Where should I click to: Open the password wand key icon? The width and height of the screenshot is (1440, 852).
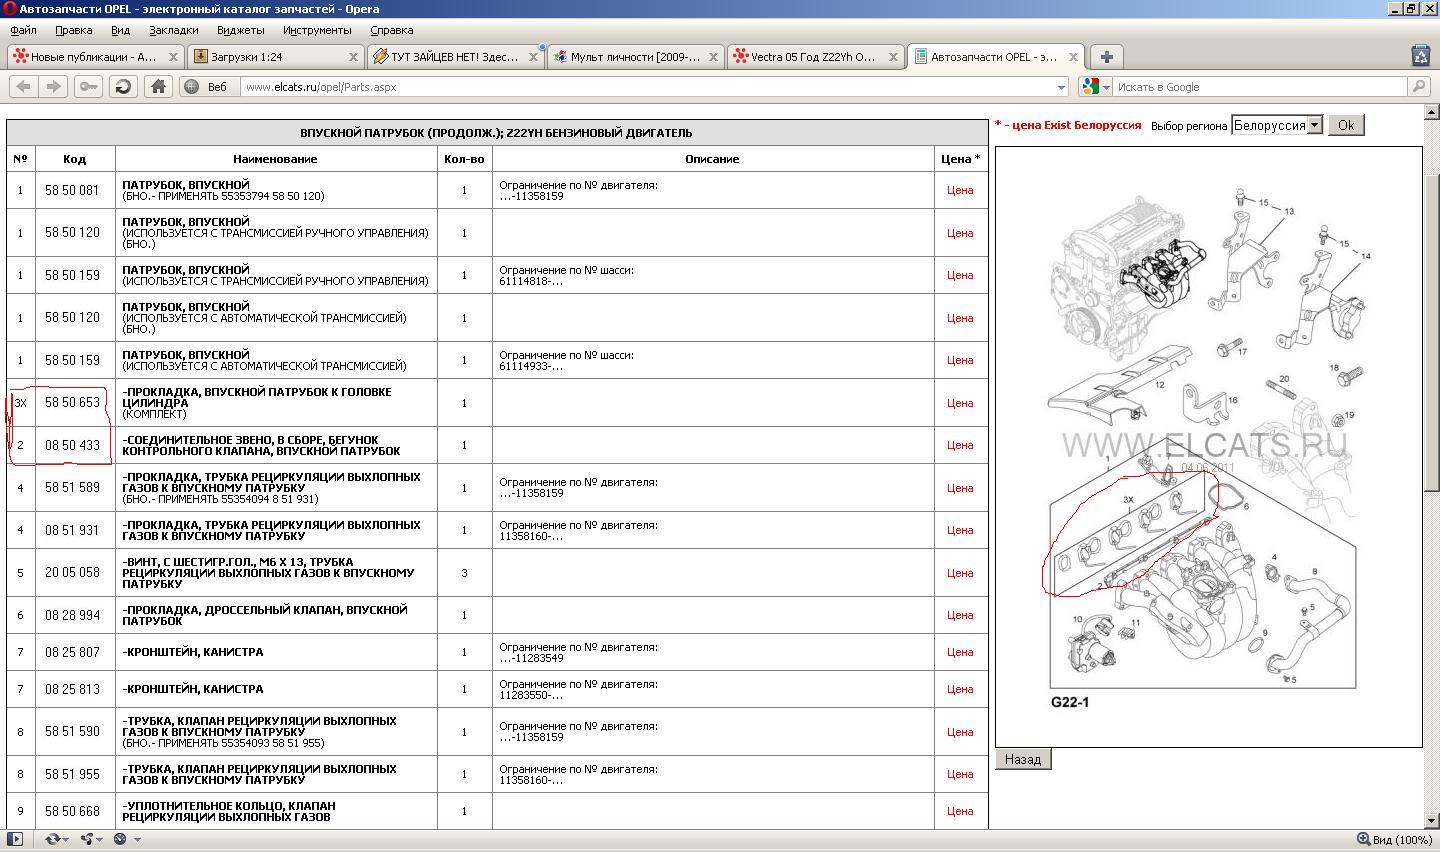tap(88, 87)
